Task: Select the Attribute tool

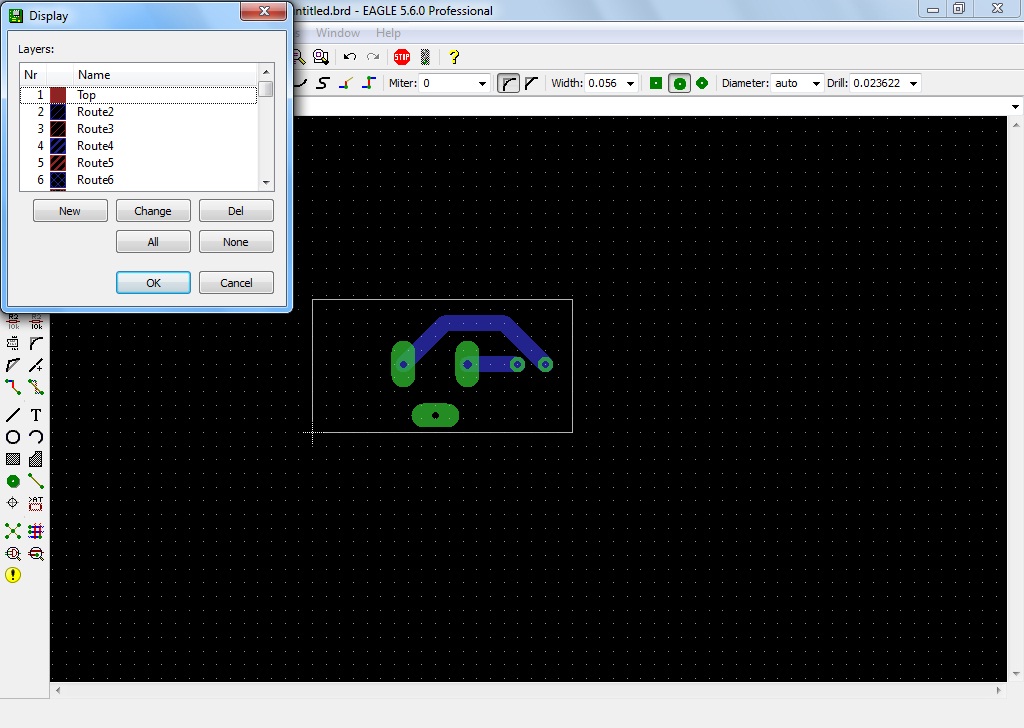Action: tap(36, 503)
